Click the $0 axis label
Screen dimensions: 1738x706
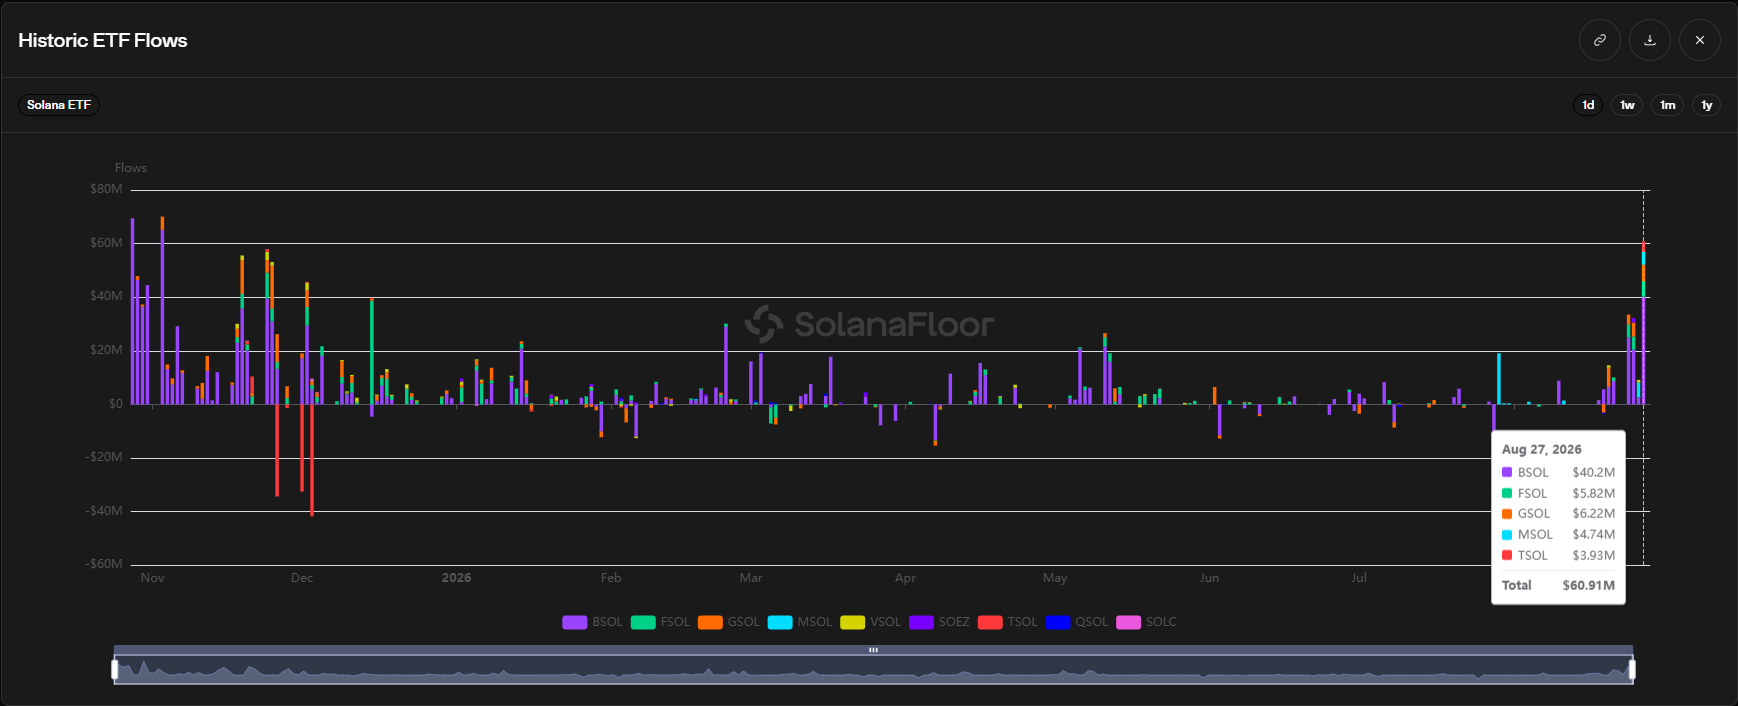pyautogui.click(x=116, y=404)
